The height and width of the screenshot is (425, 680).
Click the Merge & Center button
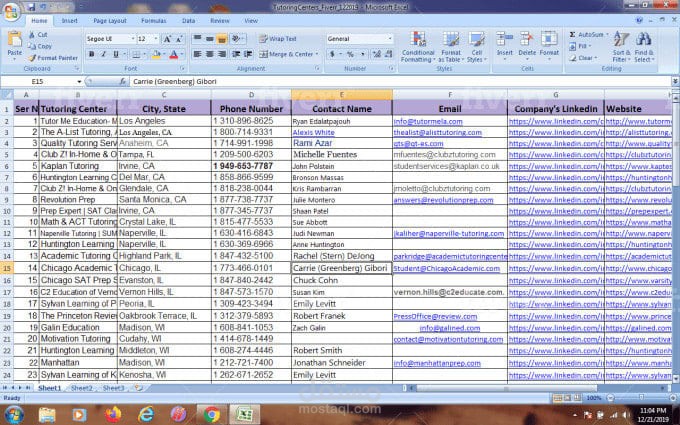(x=289, y=54)
